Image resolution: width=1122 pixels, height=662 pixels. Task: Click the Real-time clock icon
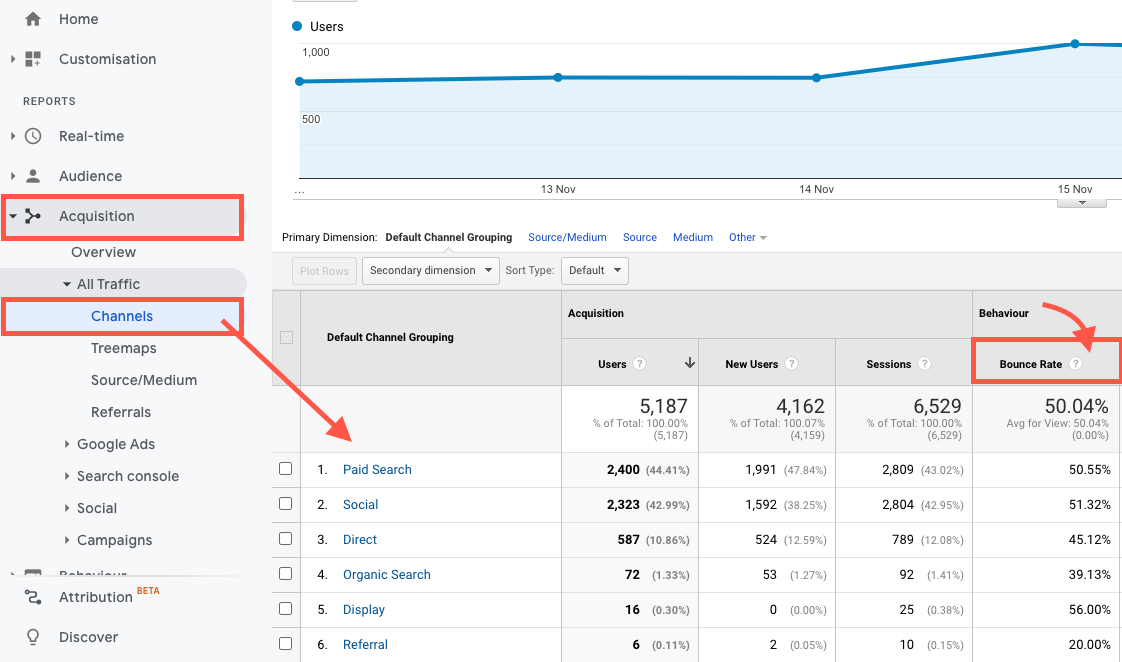pyautogui.click(x=31, y=136)
